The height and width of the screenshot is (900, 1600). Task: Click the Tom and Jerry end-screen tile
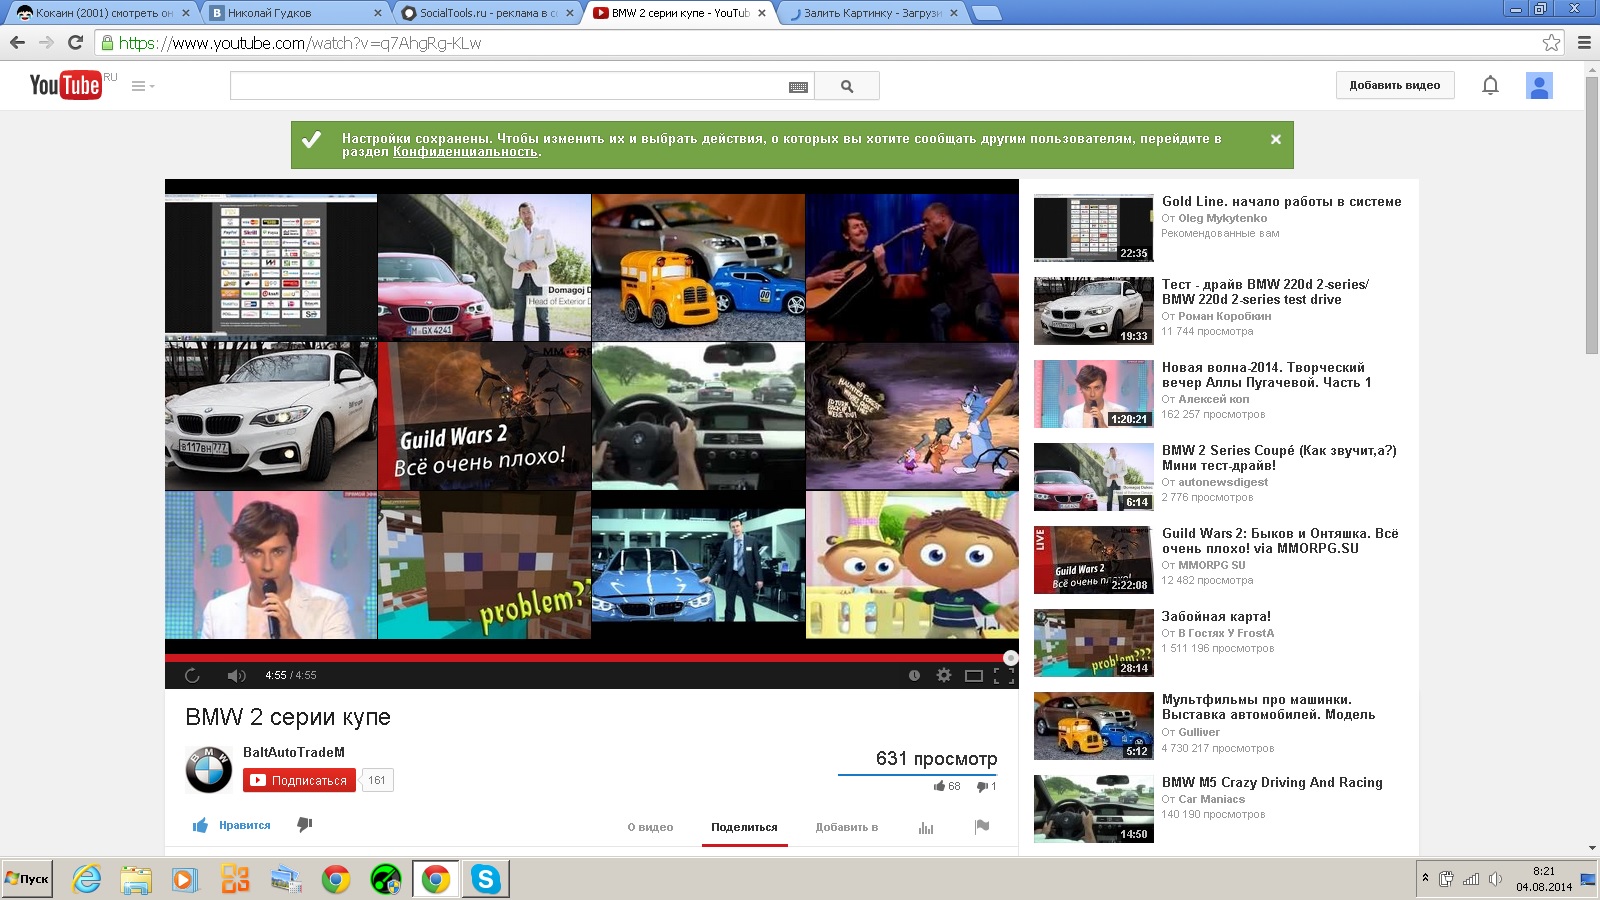click(x=912, y=416)
